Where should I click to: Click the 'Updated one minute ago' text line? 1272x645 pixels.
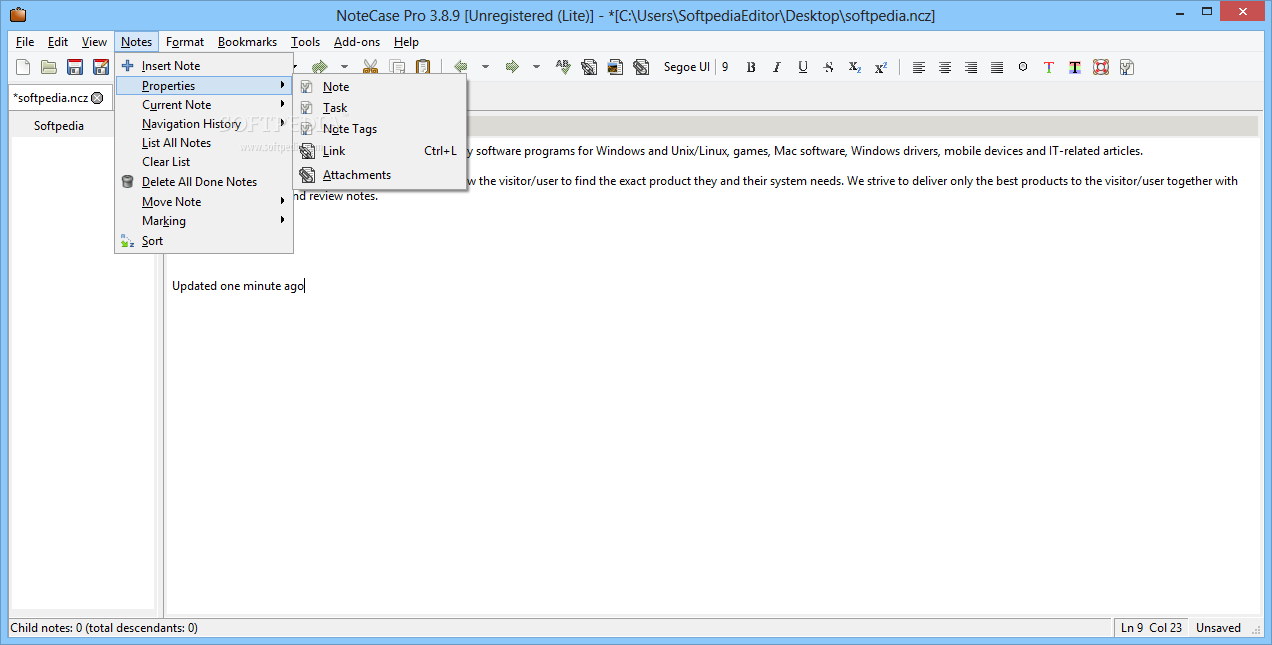point(238,286)
